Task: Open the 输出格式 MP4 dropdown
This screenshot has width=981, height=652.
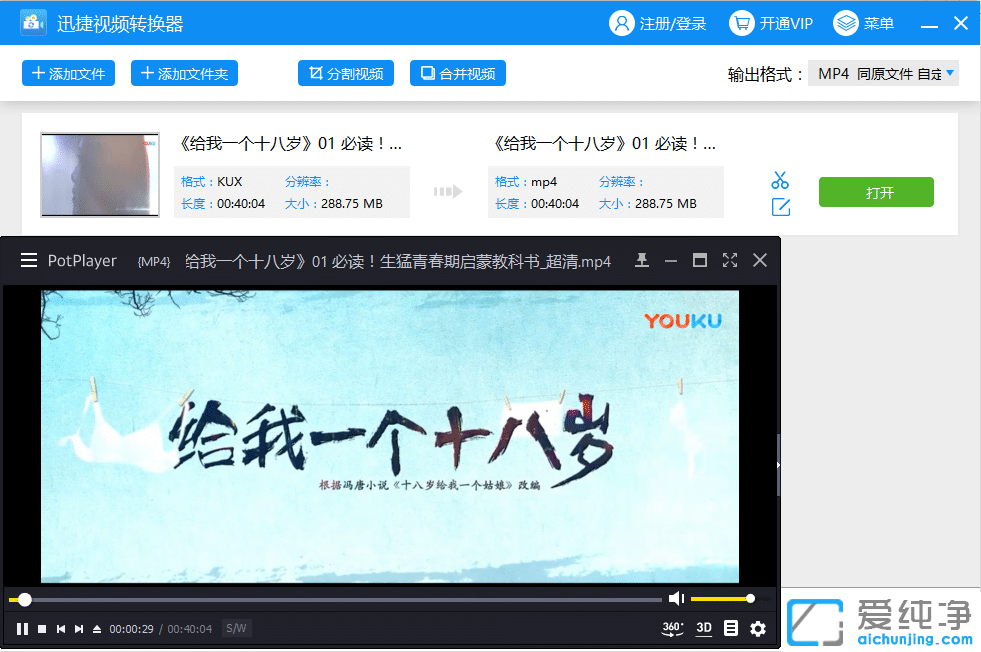Action: point(883,74)
